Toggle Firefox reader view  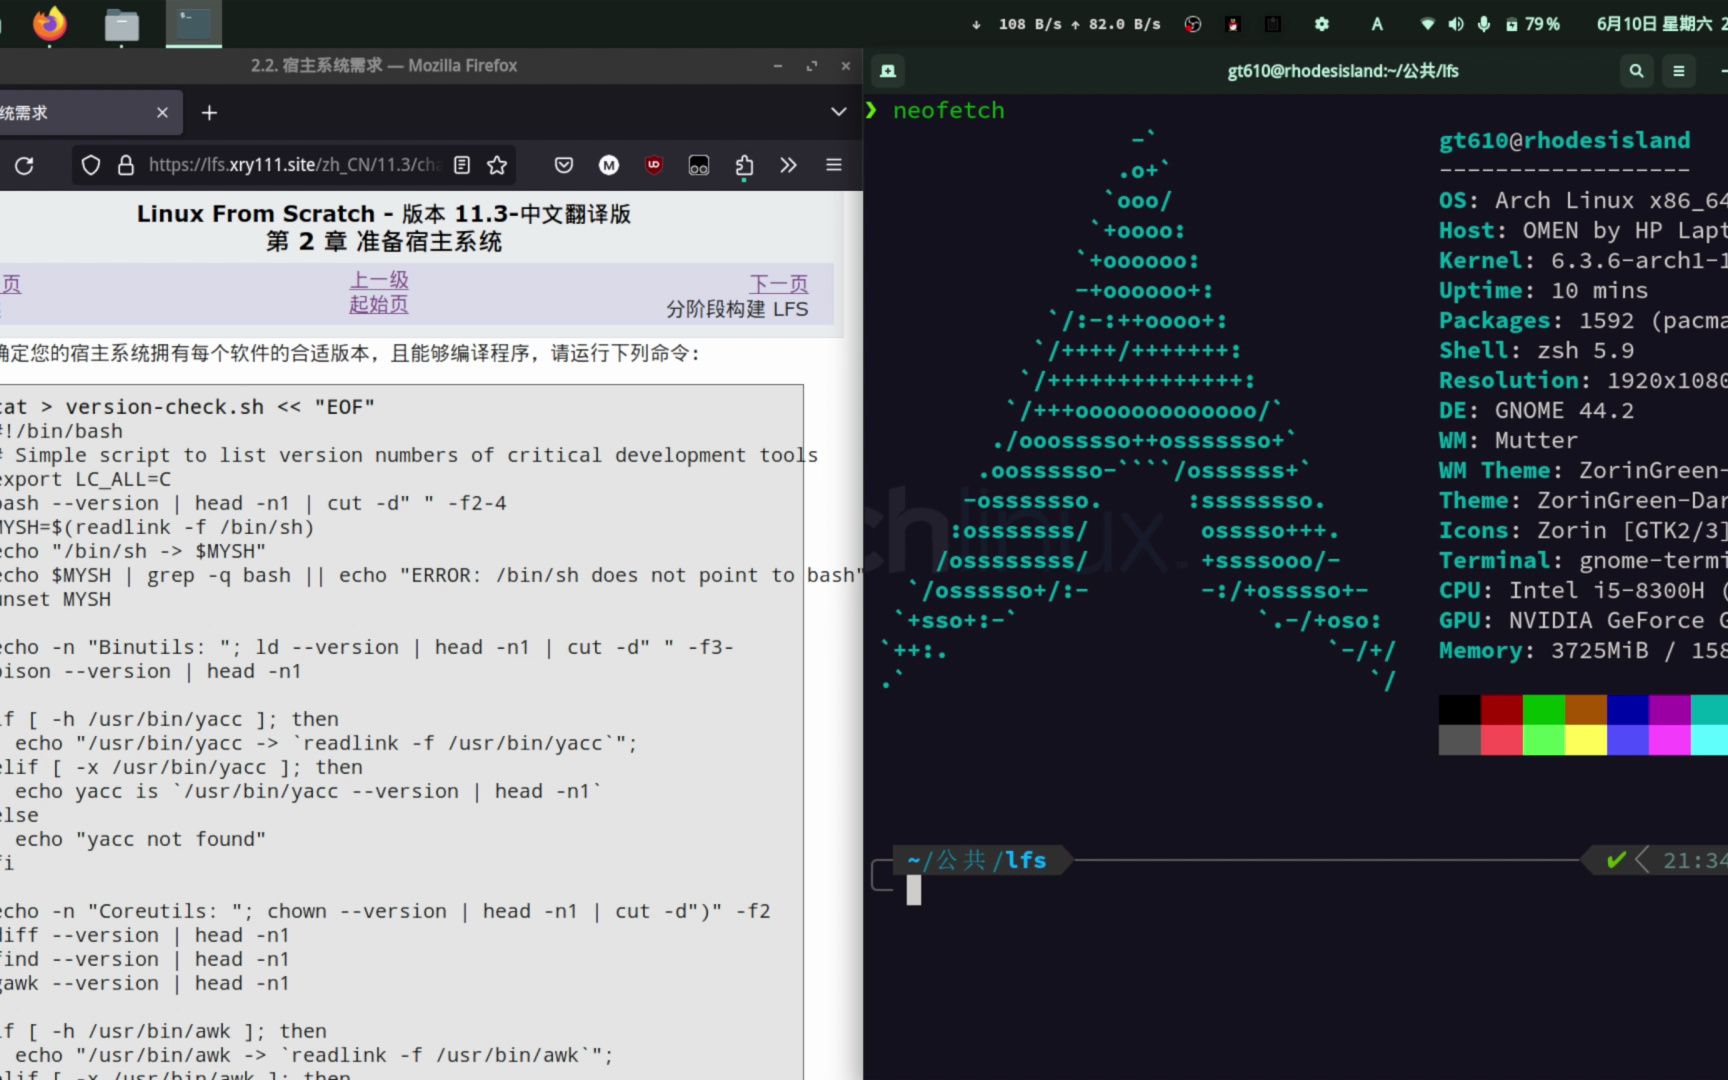tap(462, 165)
